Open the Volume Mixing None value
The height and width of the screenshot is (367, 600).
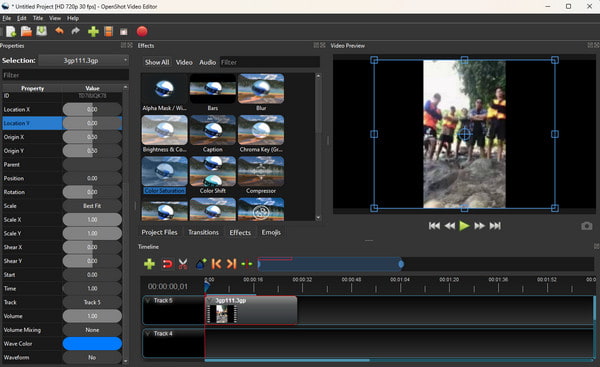[x=92, y=330]
